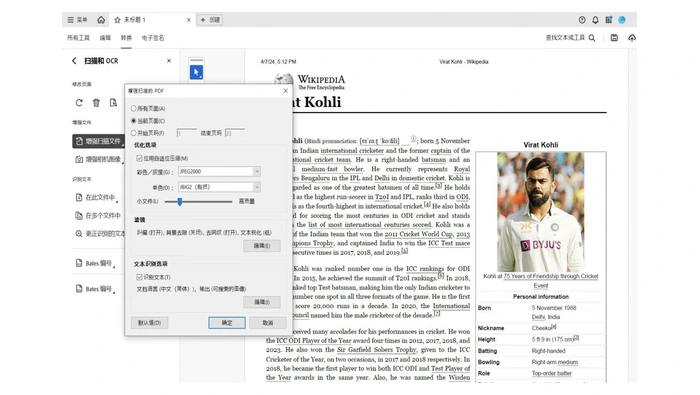700x395 pixels.
Task: Go back from 扫描和 OCR panel
Action: point(74,61)
